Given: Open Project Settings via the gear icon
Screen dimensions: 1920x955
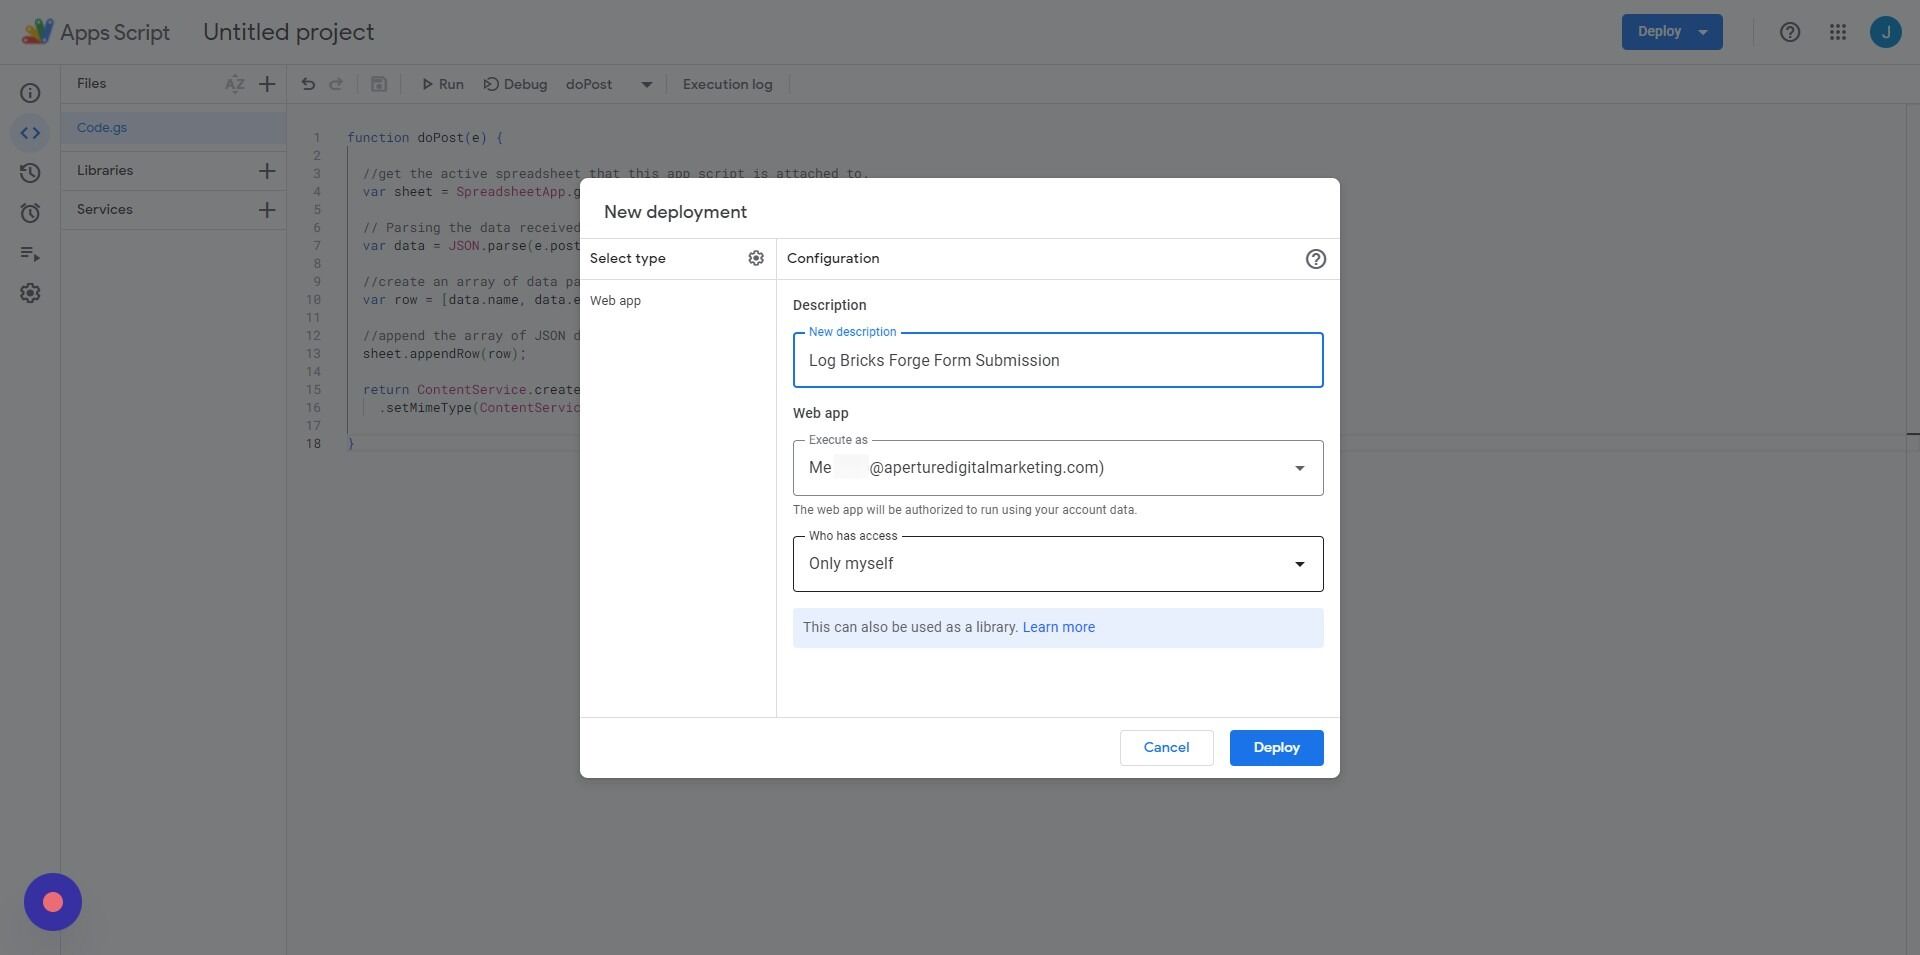Looking at the screenshot, I should pyautogui.click(x=30, y=292).
